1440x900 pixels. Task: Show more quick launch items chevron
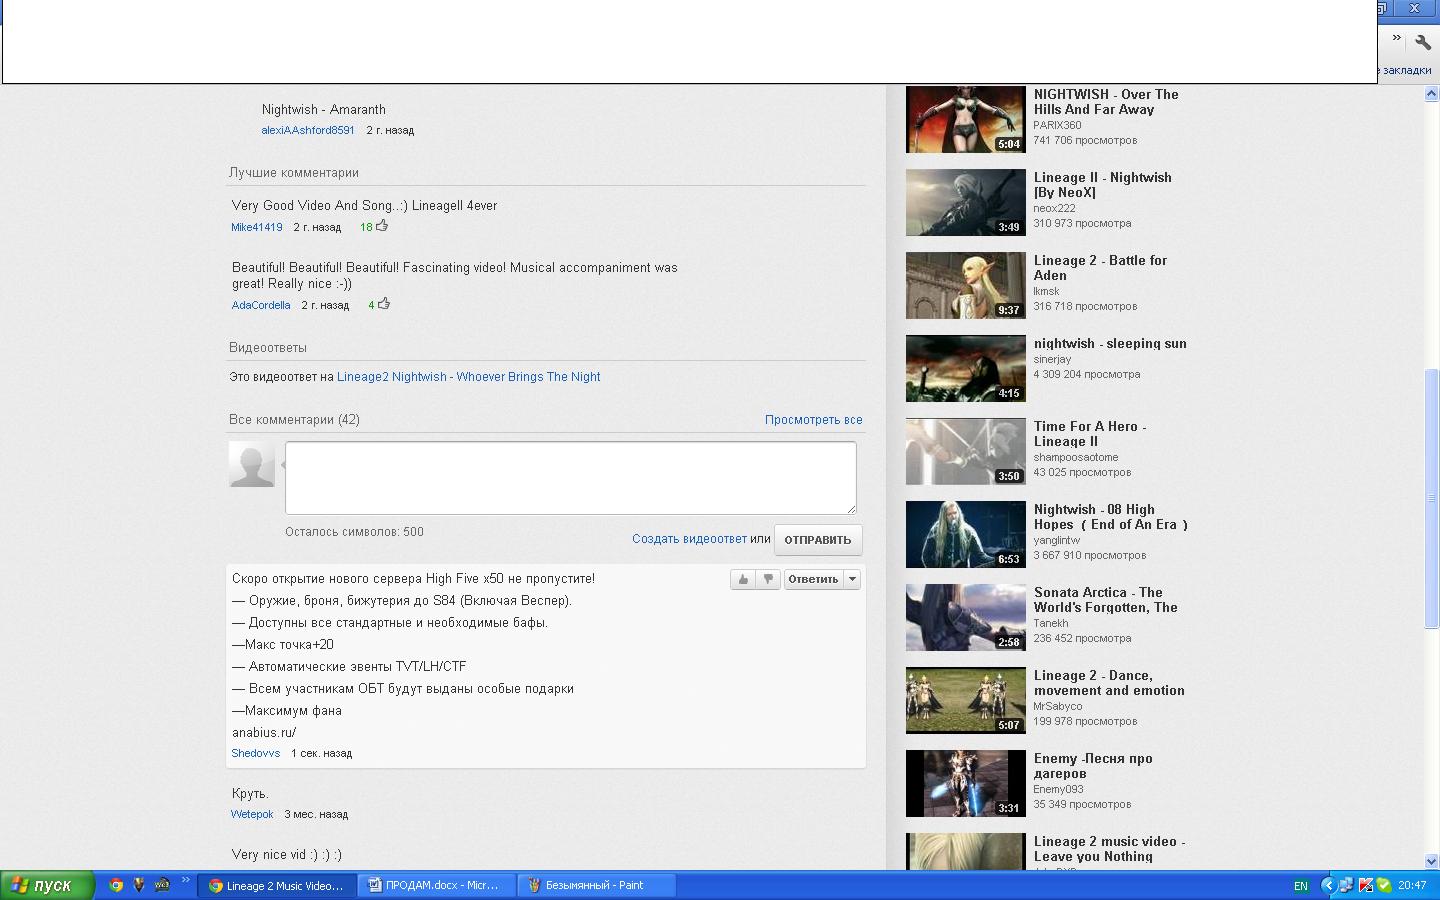point(185,881)
